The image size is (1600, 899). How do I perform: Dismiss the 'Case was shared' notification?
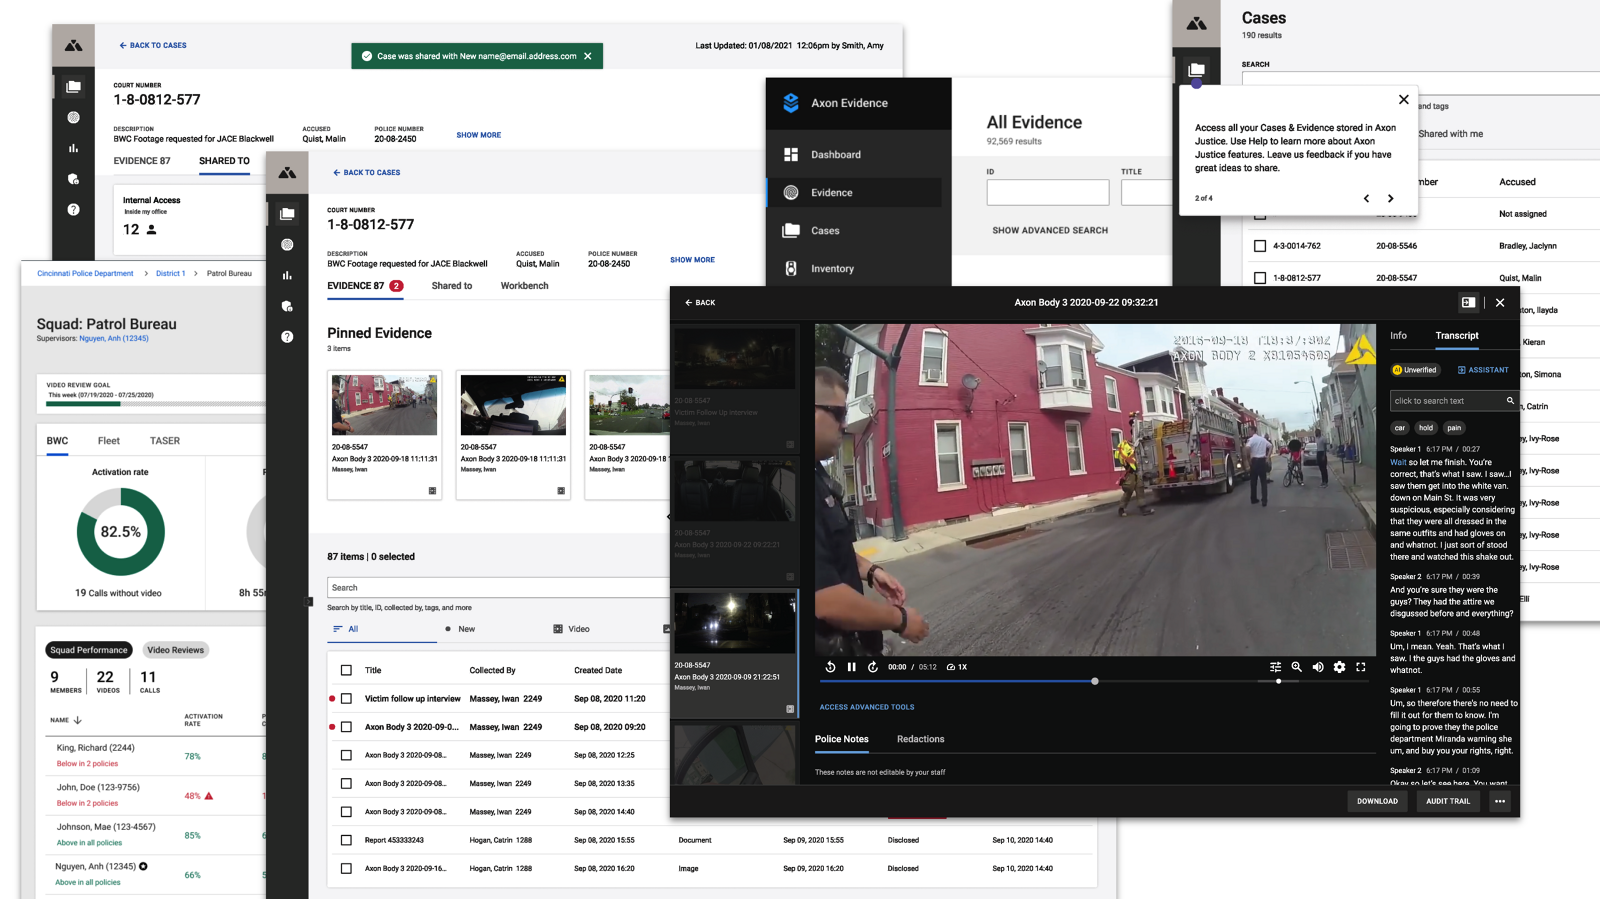click(588, 56)
